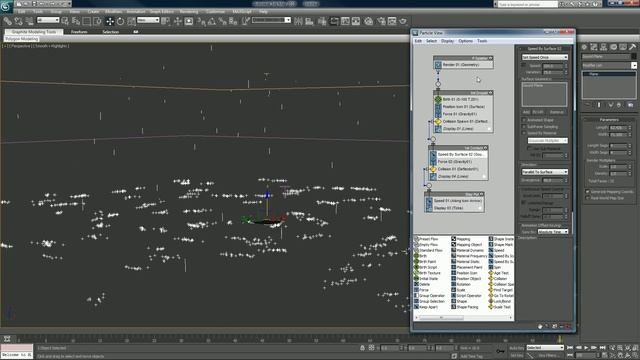Click the Birth operator in the depot
The image size is (640, 360).
[420, 256]
